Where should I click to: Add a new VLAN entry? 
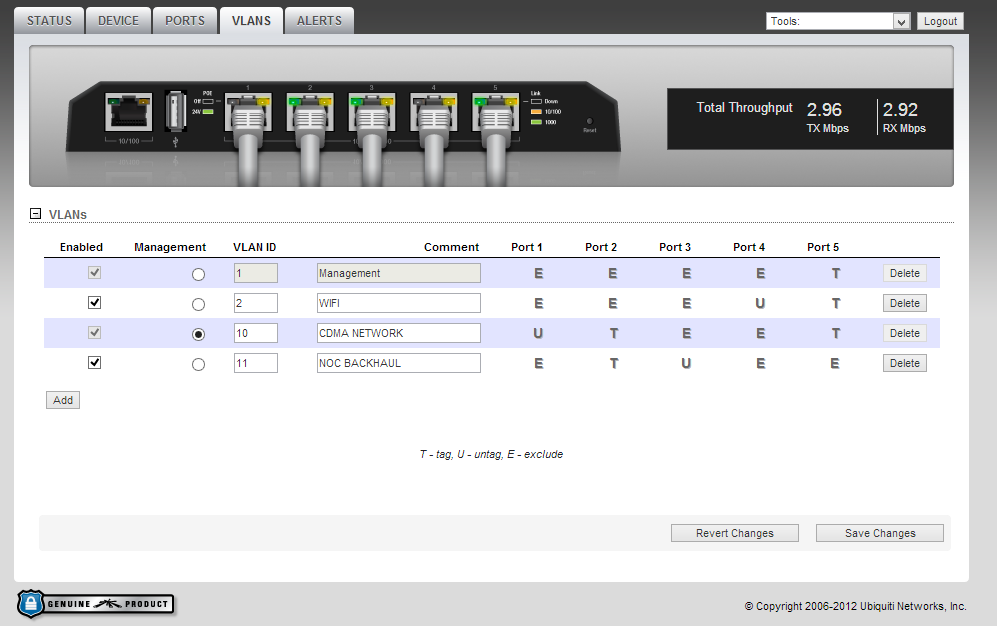pos(63,400)
